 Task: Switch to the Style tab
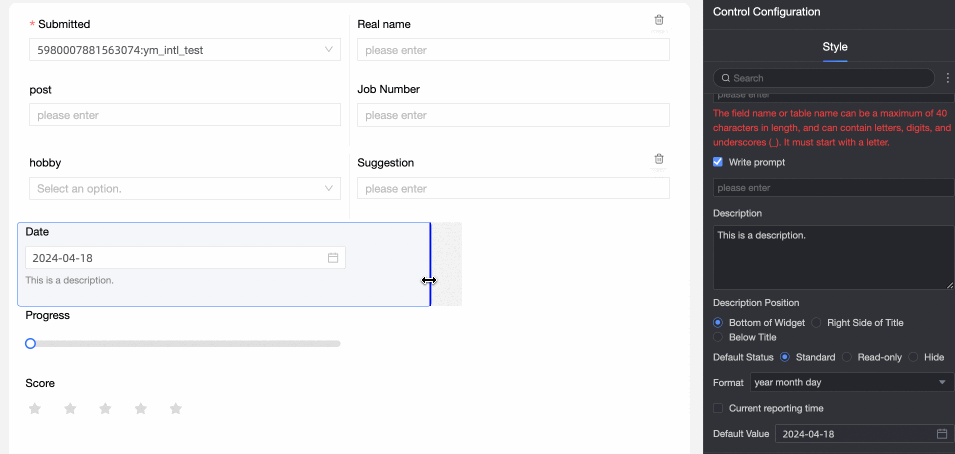coord(834,47)
